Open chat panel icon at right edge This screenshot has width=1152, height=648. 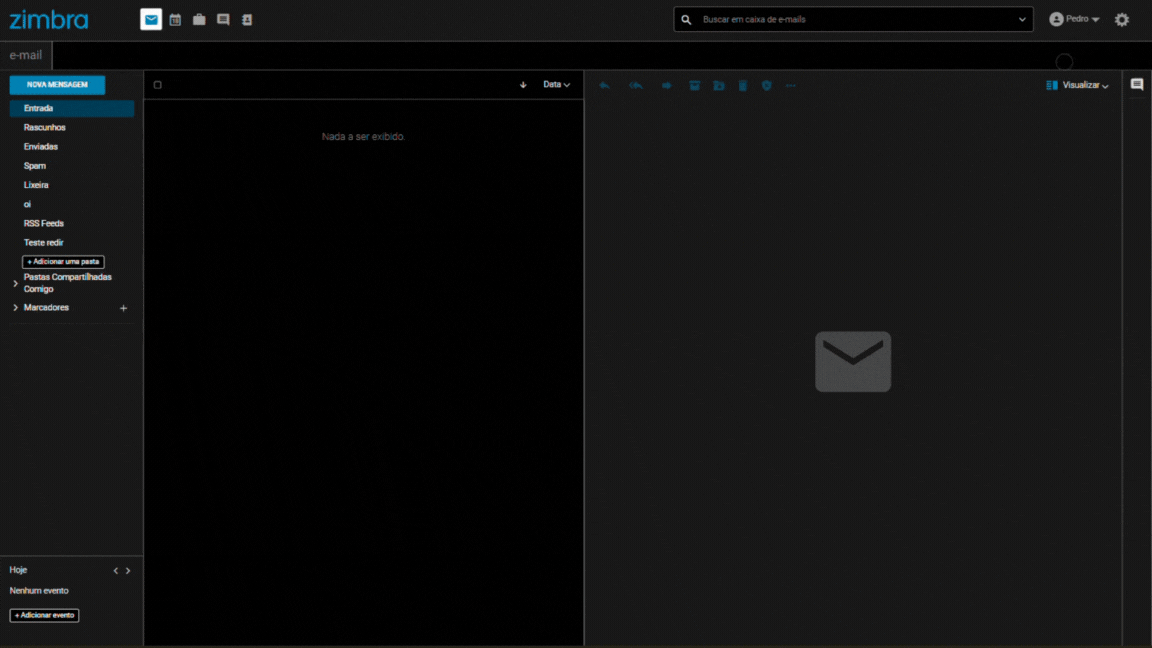pyautogui.click(x=1137, y=85)
